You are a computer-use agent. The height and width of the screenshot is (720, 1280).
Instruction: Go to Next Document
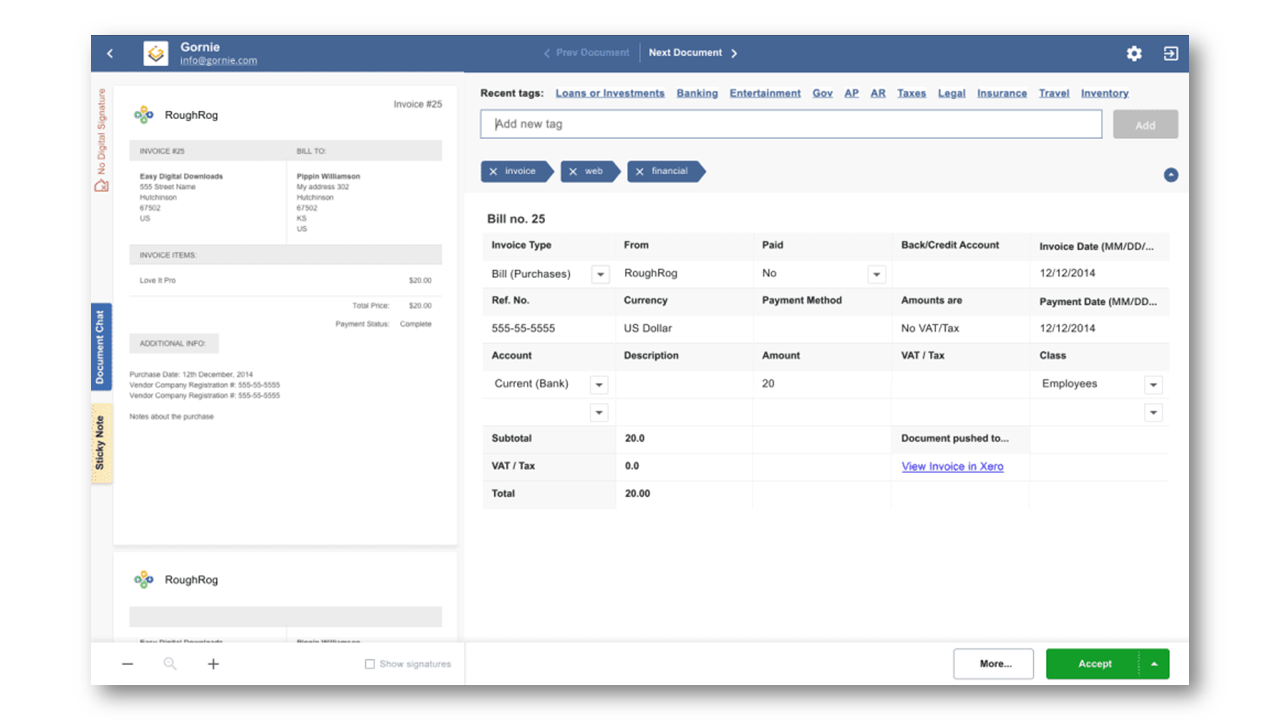pyautogui.click(x=693, y=53)
